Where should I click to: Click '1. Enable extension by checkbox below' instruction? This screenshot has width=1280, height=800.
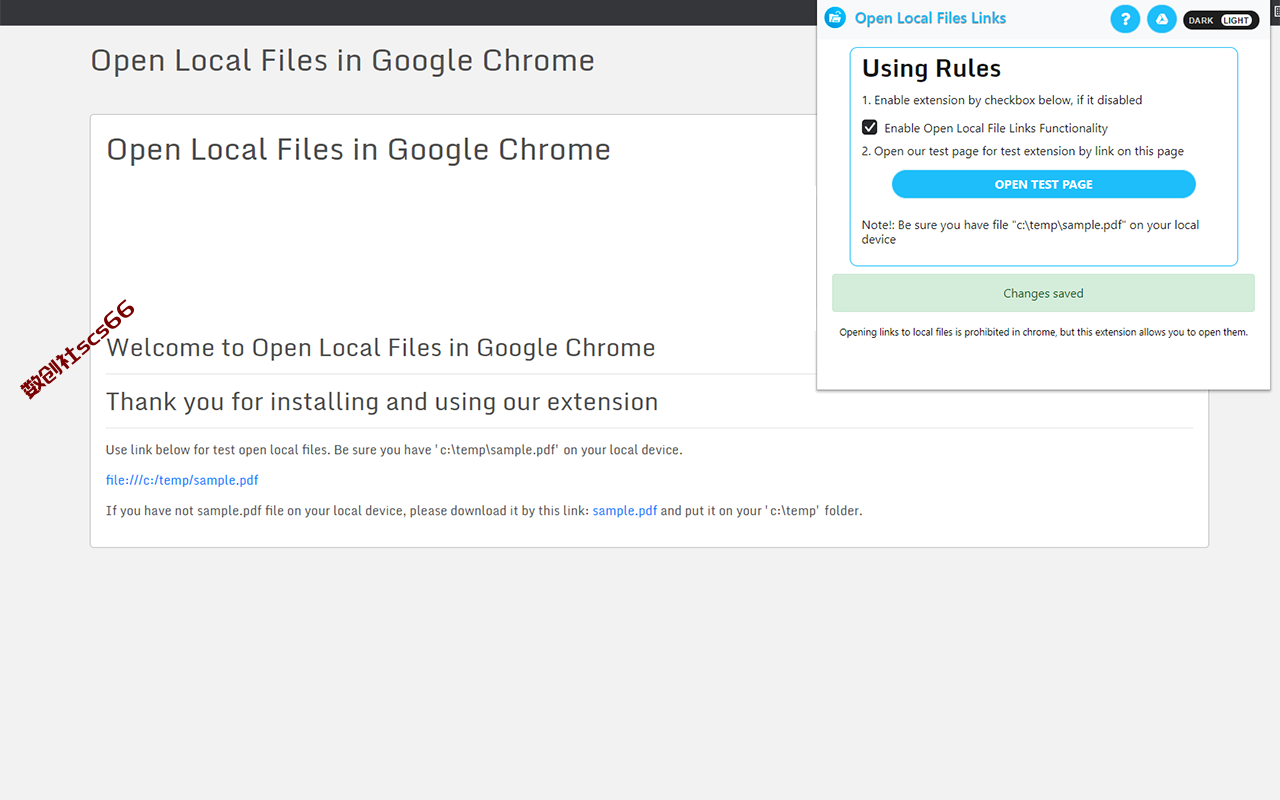[x=1002, y=100]
